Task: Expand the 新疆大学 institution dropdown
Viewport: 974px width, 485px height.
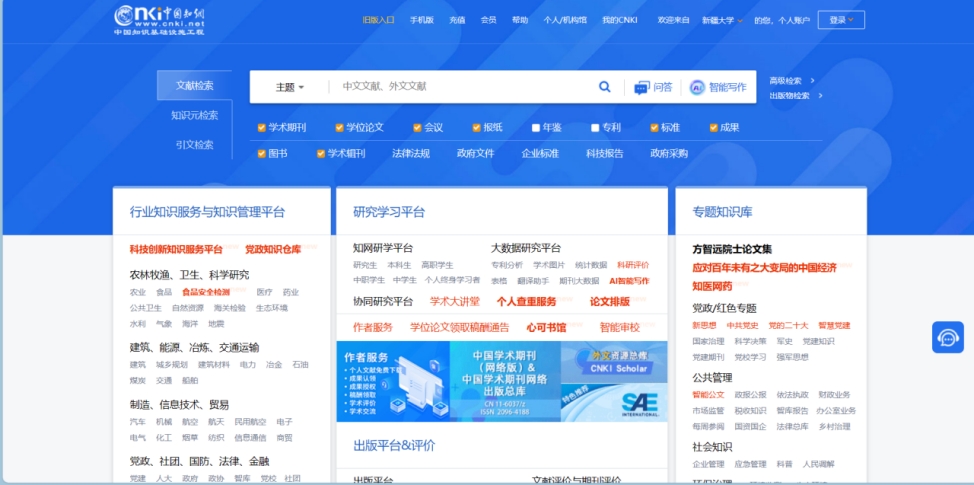Action: pos(722,20)
